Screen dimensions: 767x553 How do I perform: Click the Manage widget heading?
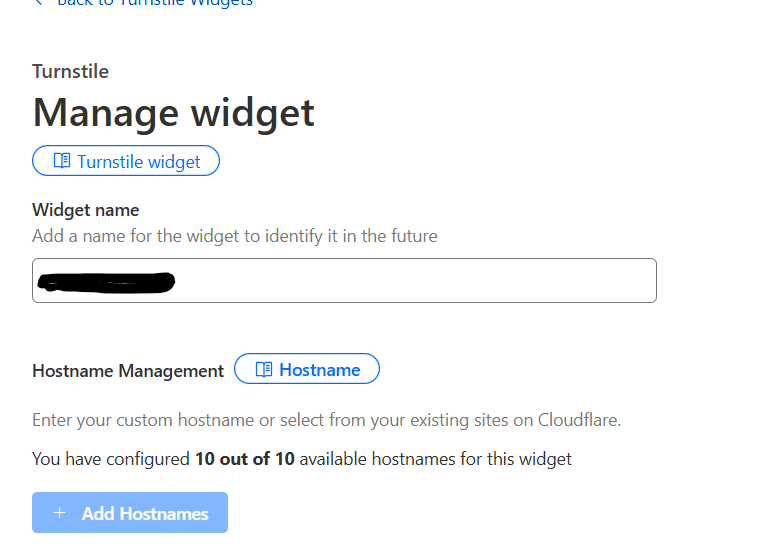173,112
